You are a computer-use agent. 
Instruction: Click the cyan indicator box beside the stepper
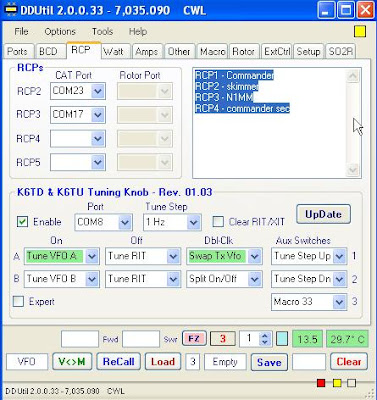point(282,339)
